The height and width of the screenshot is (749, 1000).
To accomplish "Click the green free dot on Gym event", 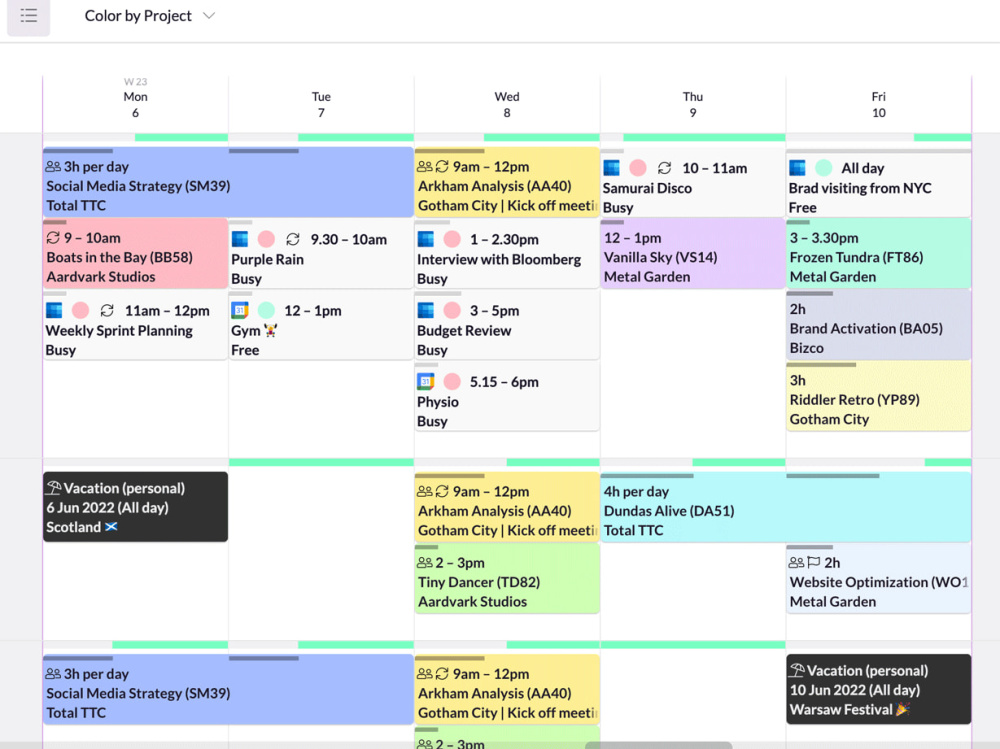I will point(267,311).
